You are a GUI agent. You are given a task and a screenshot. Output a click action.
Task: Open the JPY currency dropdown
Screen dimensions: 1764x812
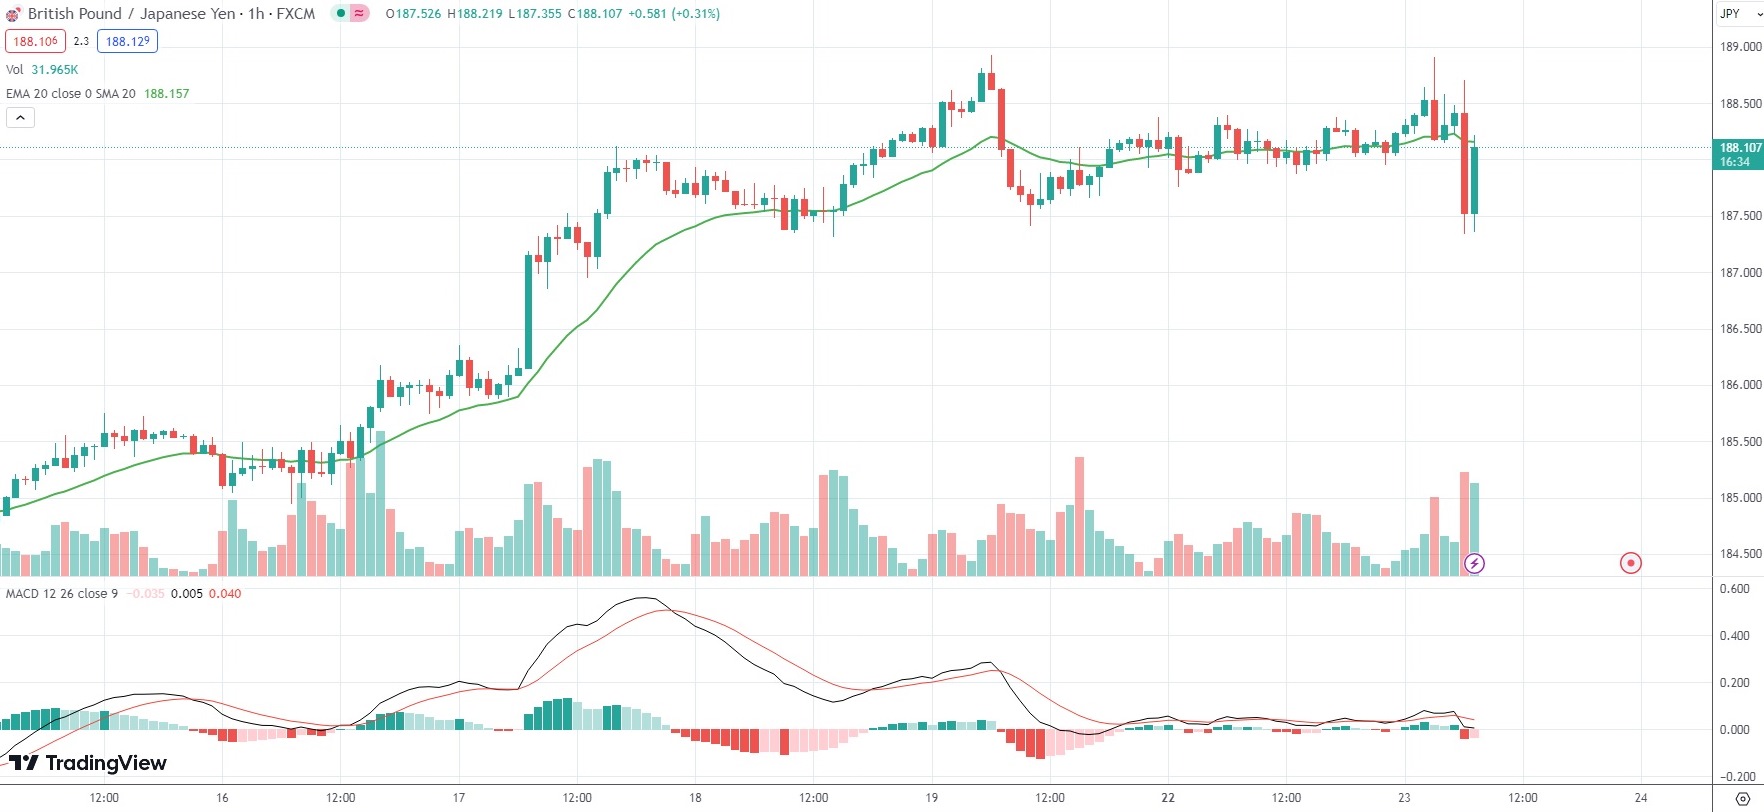pyautogui.click(x=1738, y=14)
